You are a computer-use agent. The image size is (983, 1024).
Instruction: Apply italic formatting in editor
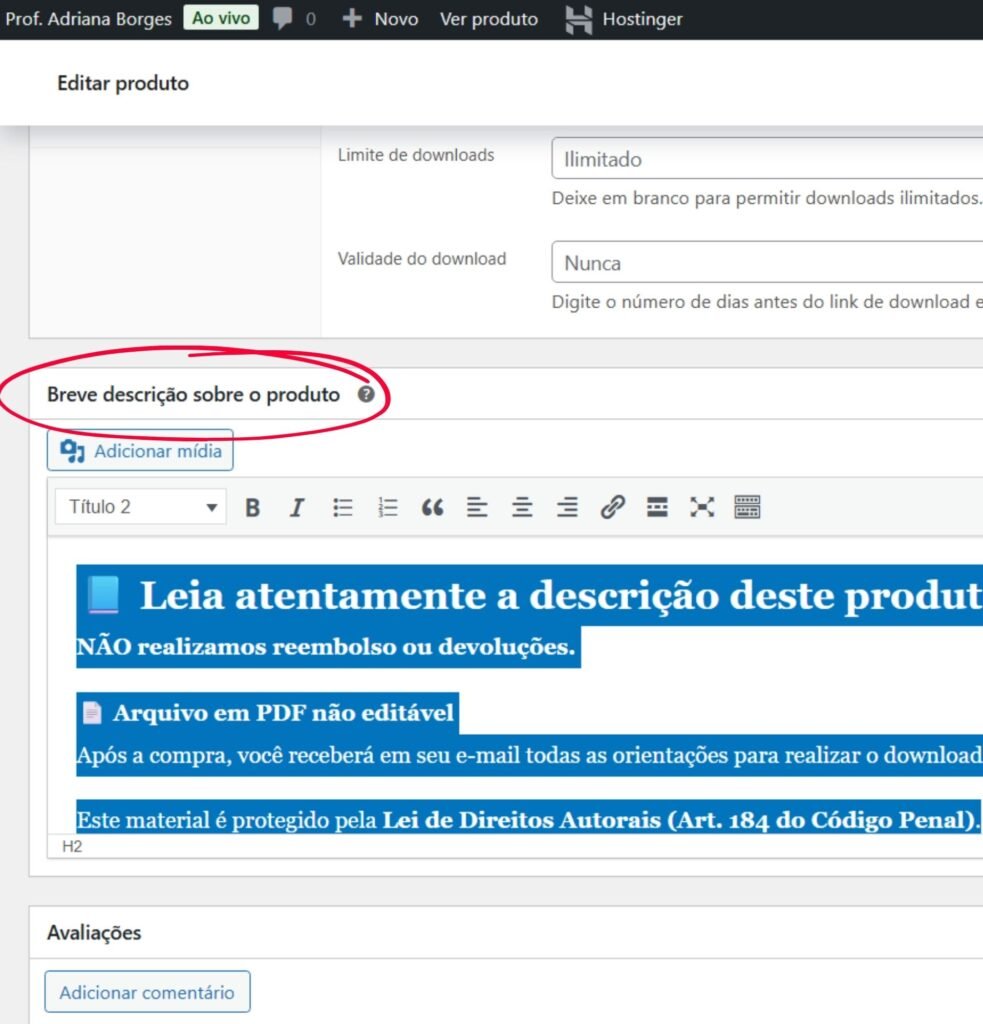click(297, 507)
